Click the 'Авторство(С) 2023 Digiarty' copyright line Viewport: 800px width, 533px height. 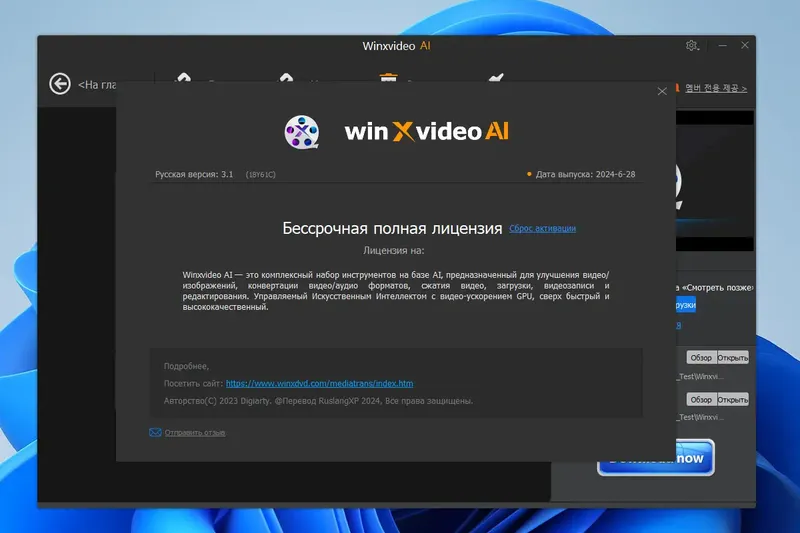[318, 401]
